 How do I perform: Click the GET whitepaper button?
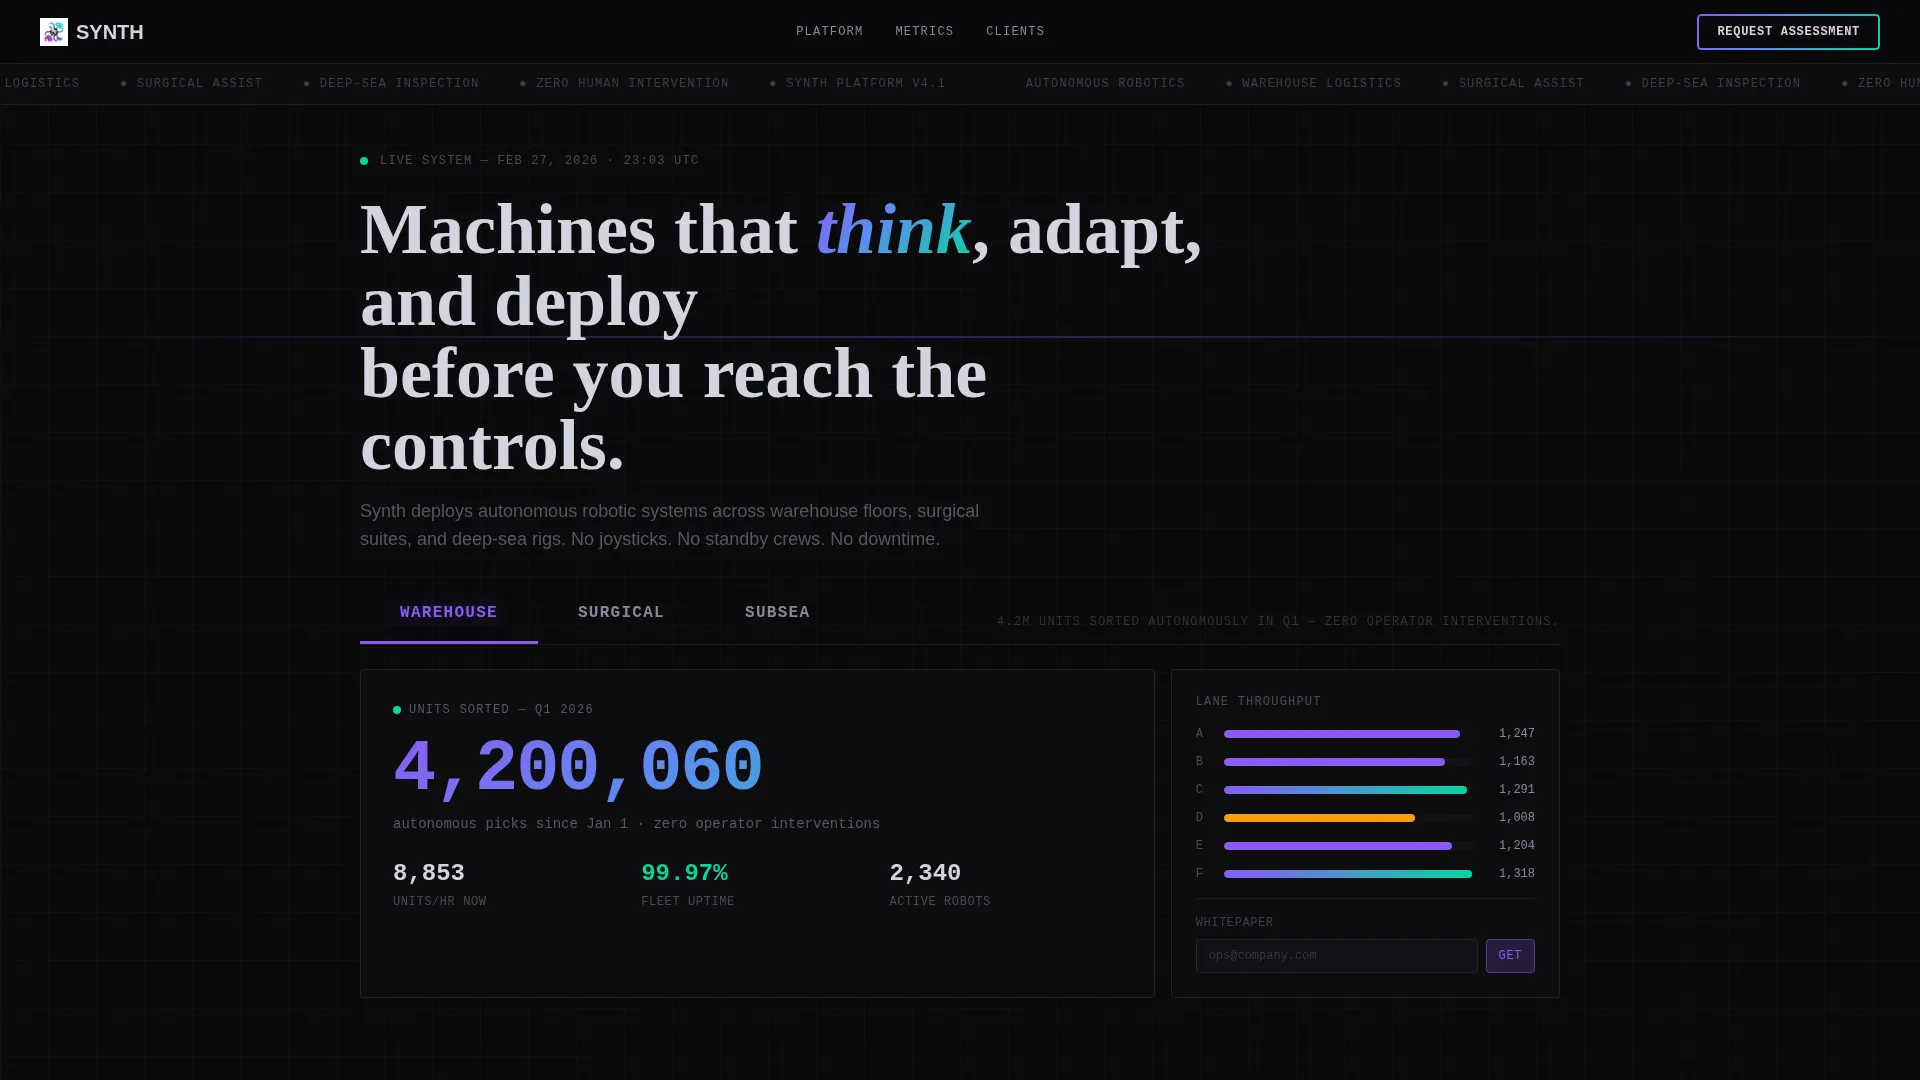click(1510, 956)
